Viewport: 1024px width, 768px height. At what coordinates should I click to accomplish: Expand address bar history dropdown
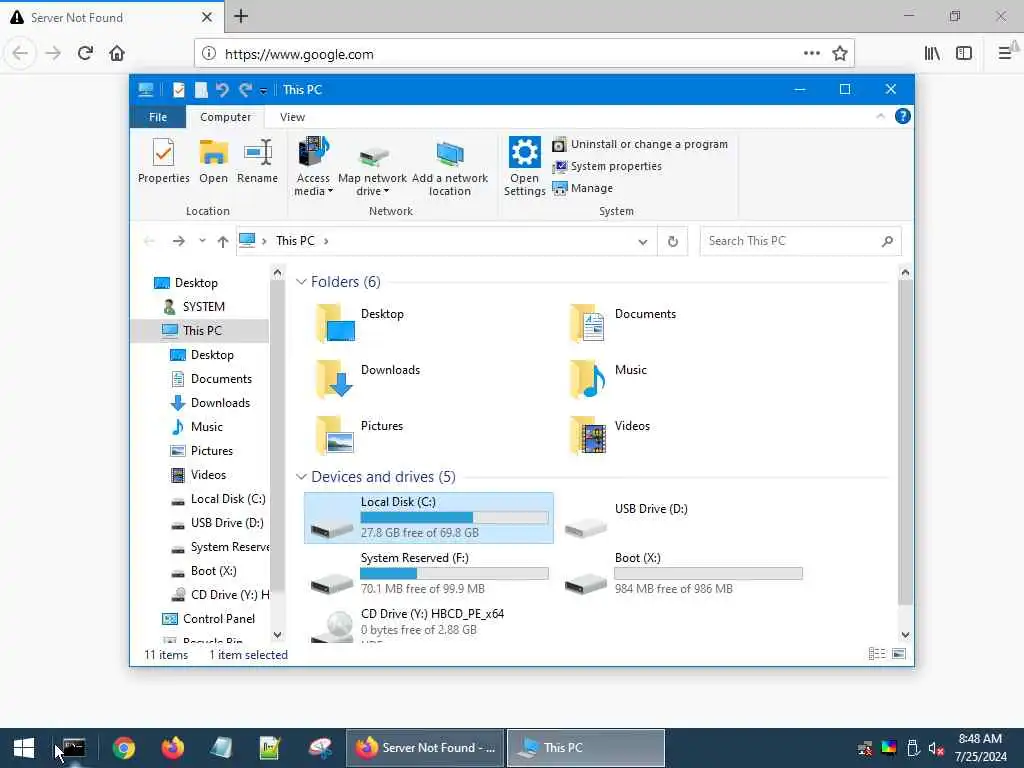coord(643,242)
